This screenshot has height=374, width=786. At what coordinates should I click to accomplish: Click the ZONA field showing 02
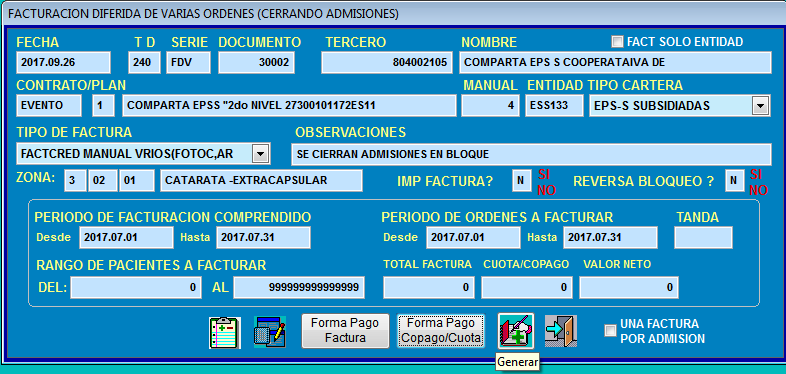point(103,180)
